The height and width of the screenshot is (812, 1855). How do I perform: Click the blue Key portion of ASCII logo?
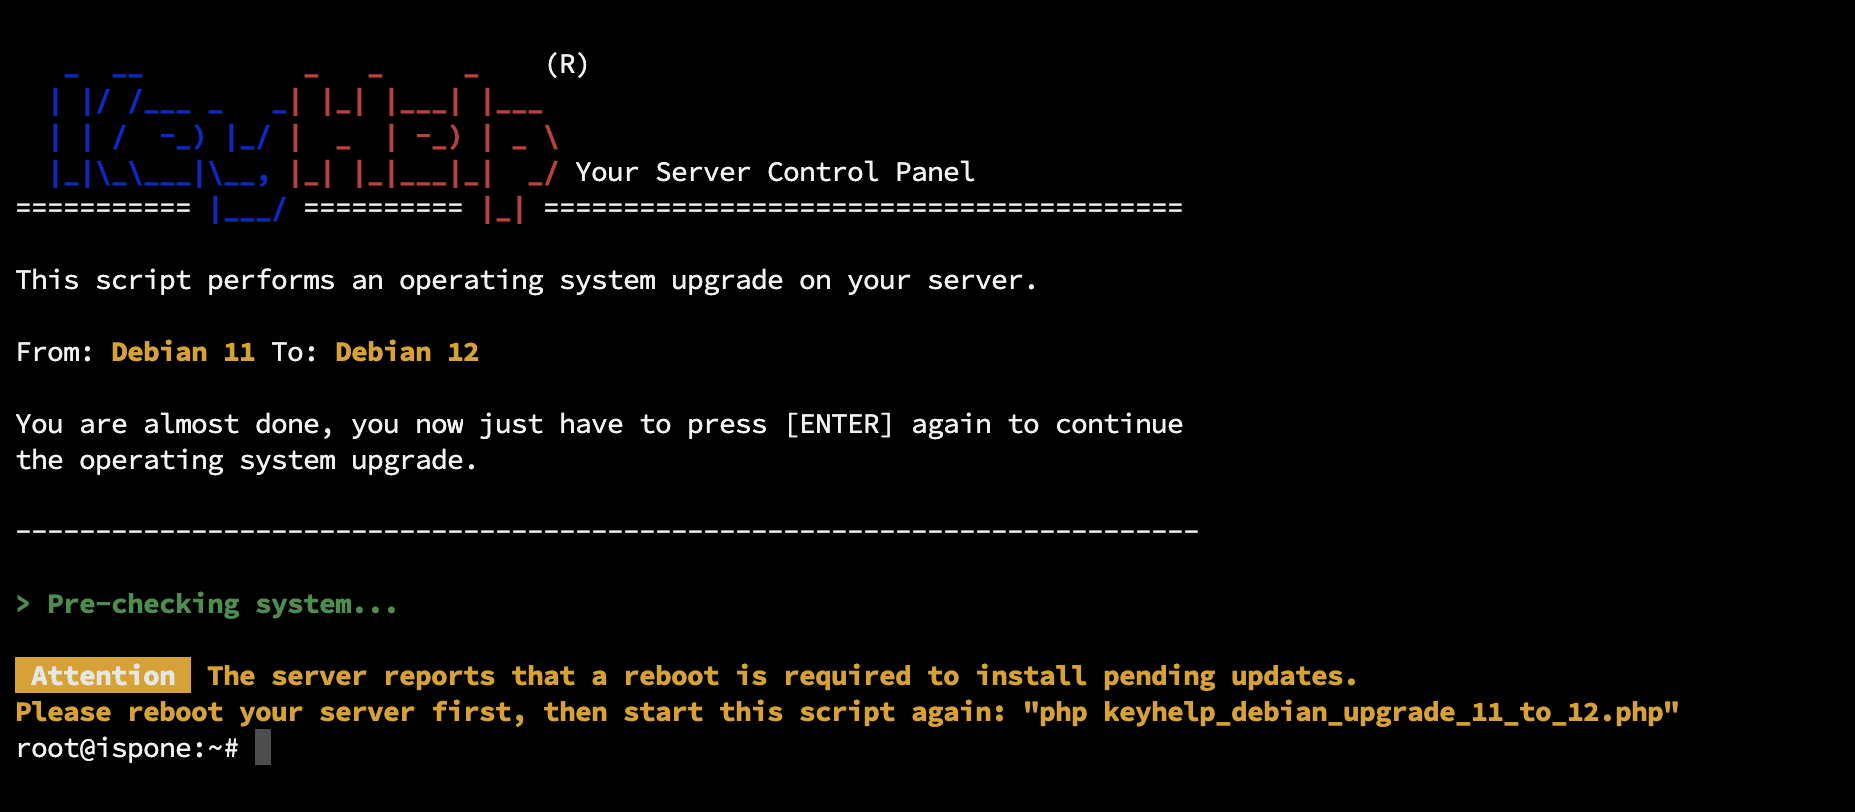pyautogui.click(x=160, y=138)
